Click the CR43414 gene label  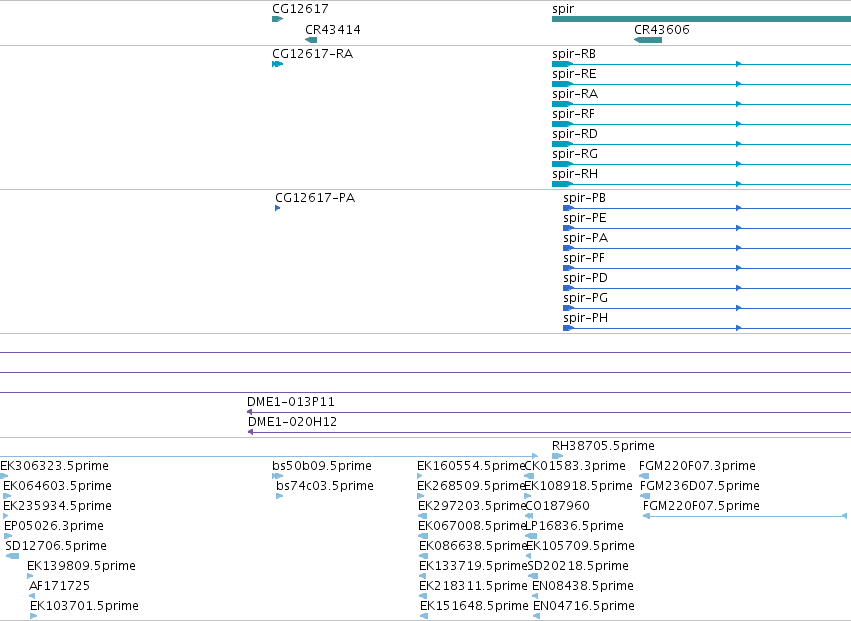333,30
